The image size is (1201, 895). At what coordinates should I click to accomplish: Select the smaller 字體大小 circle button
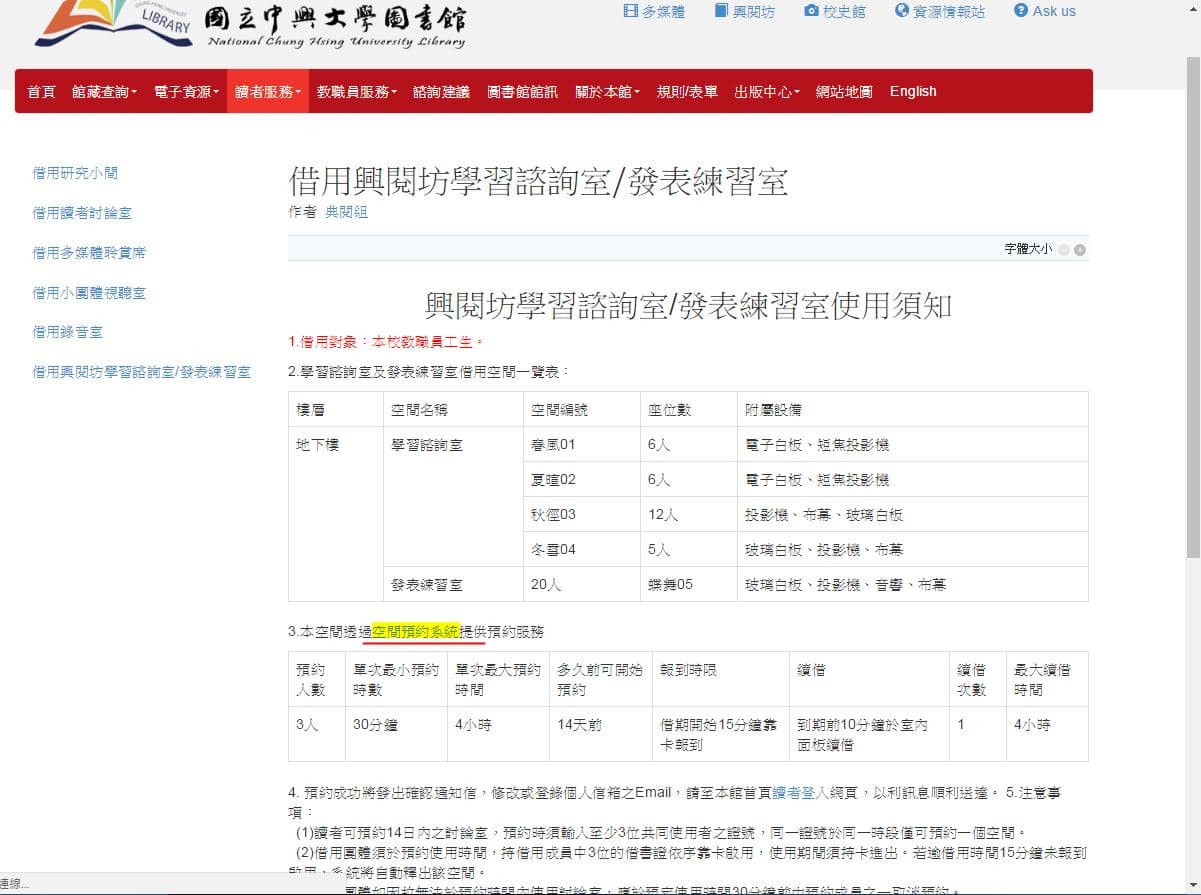(1064, 250)
